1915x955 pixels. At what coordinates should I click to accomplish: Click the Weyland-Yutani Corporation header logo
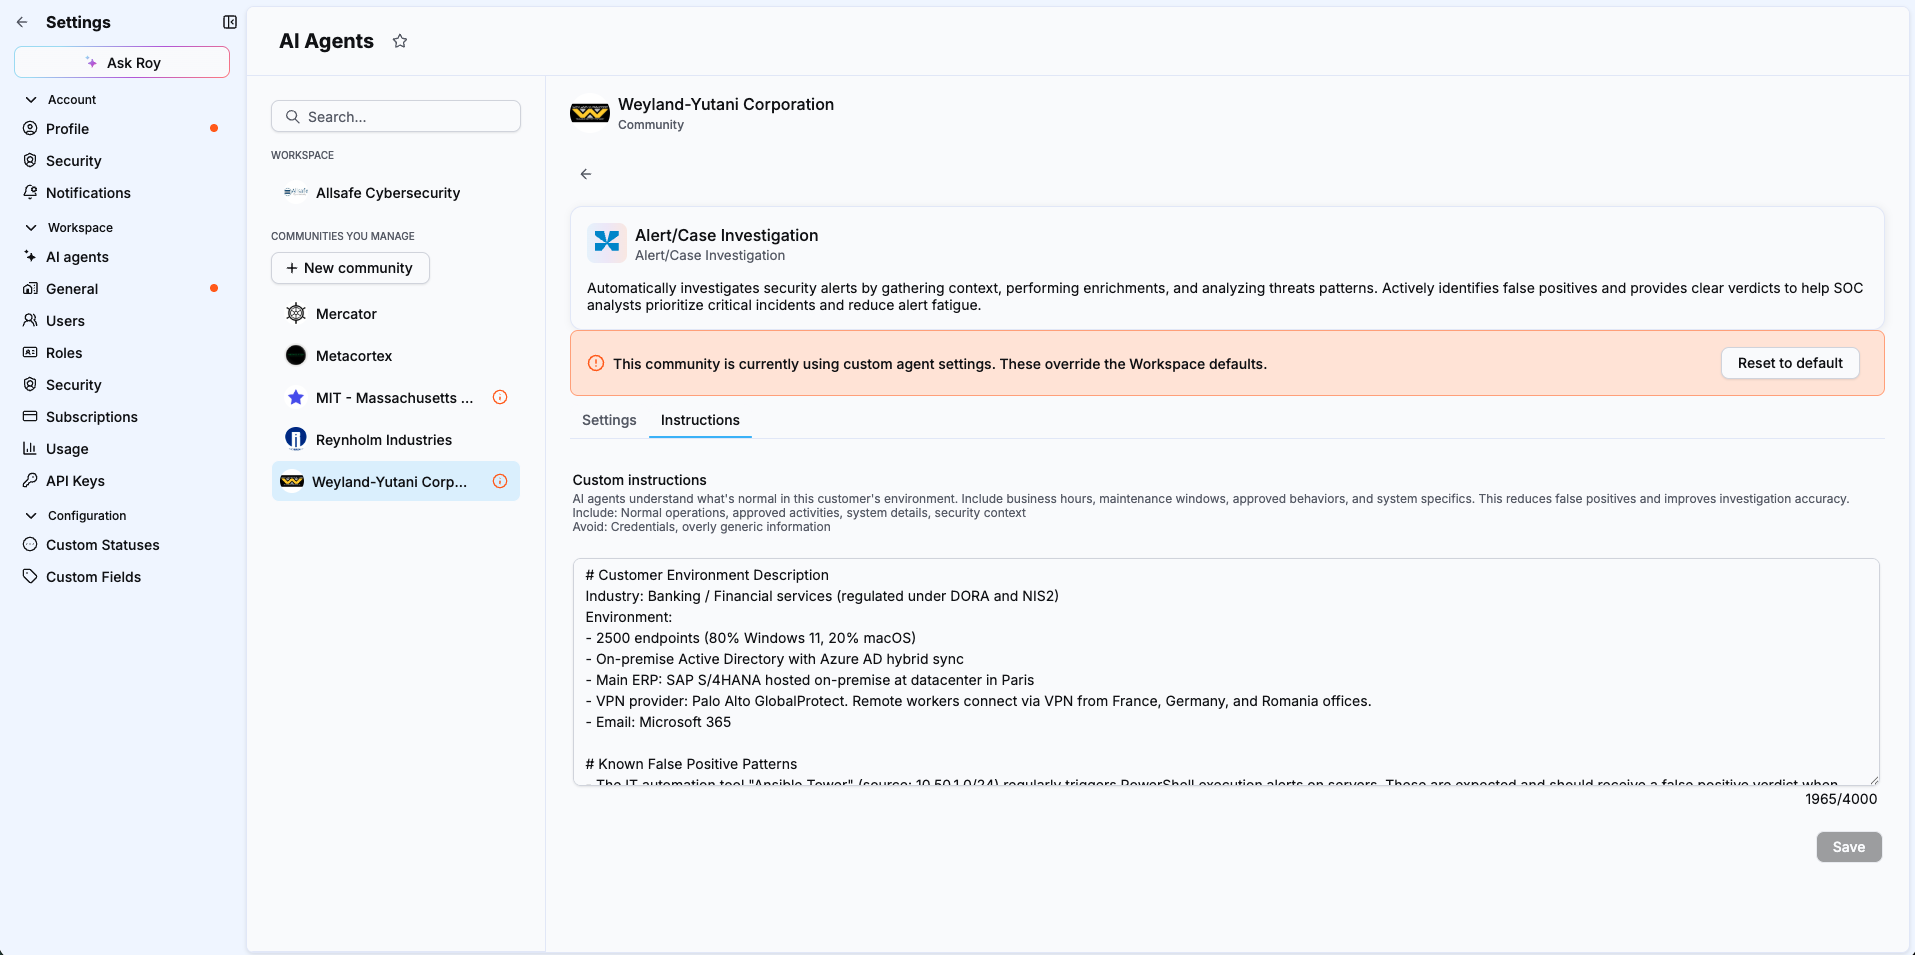pyautogui.click(x=590, y=113)
